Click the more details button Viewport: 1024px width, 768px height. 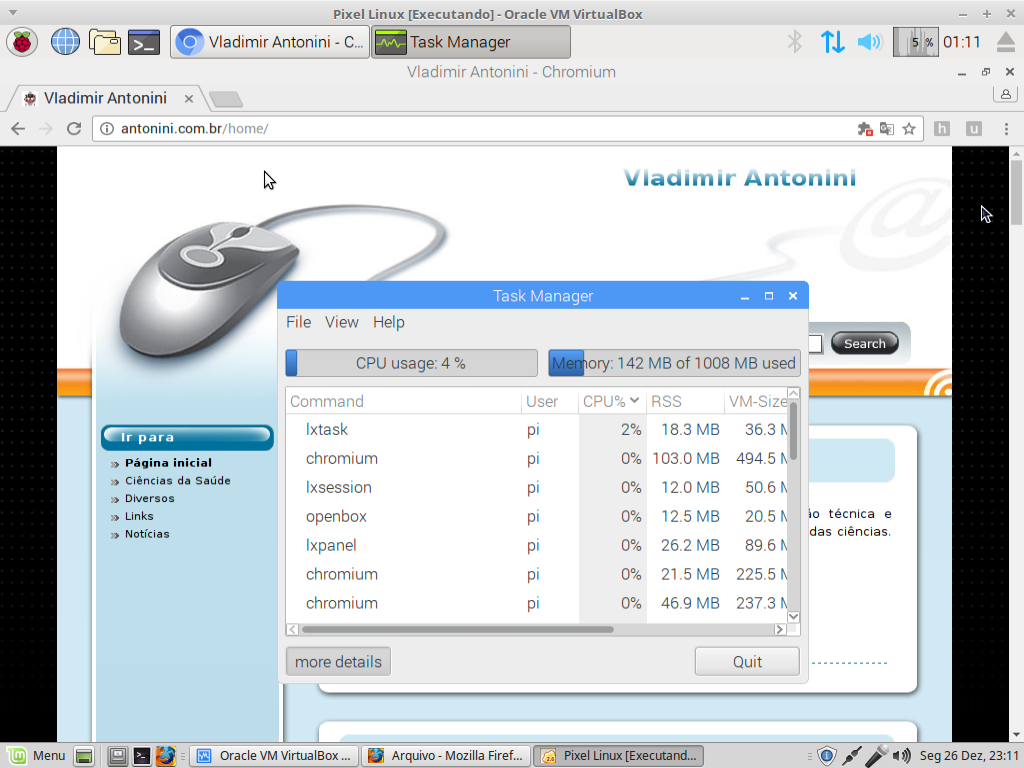tap(338, 662)
